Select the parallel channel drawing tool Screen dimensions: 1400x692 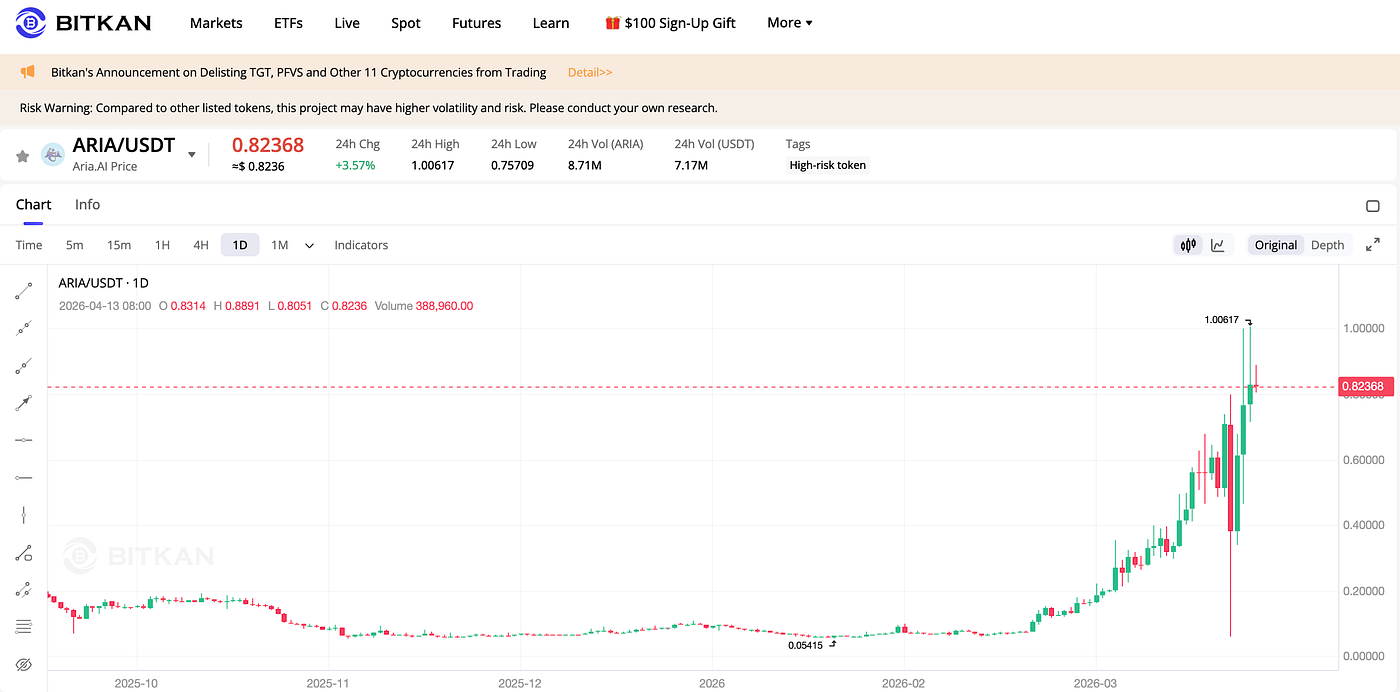(x=24, y=590)
